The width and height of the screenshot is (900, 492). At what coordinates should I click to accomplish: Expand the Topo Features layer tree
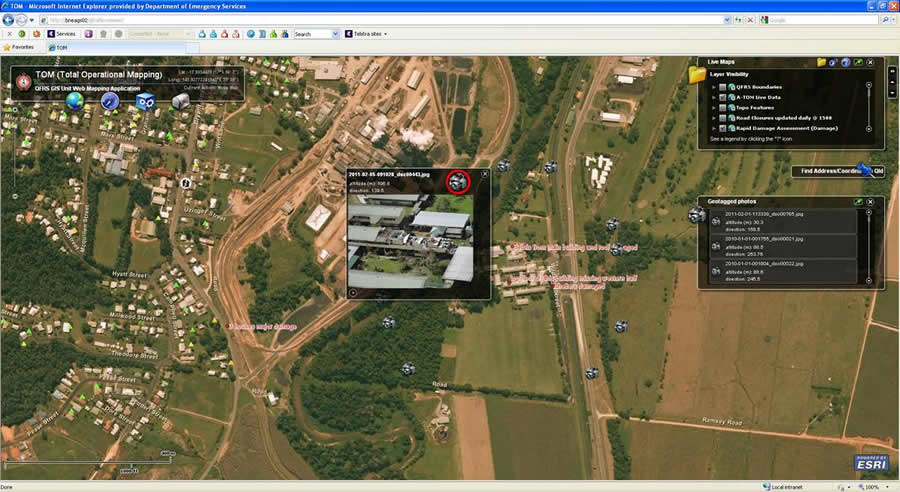pyautogui.click(x=714, y=108)
